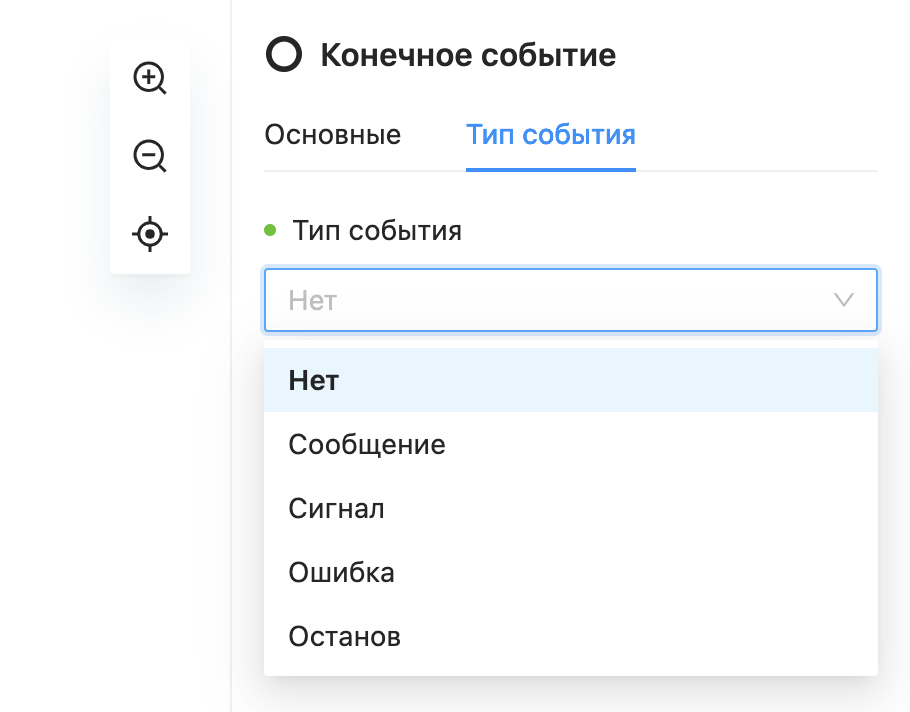
Task: Click the Конечное событие header title
Action: click(466, 55)
